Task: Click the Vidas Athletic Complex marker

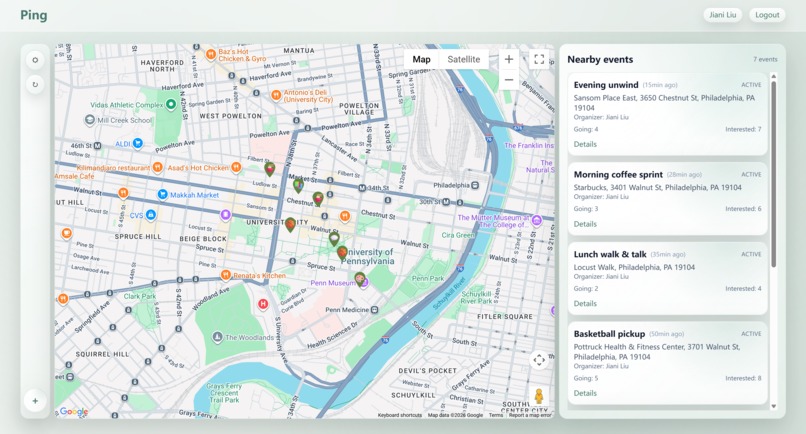Action: 171,104
